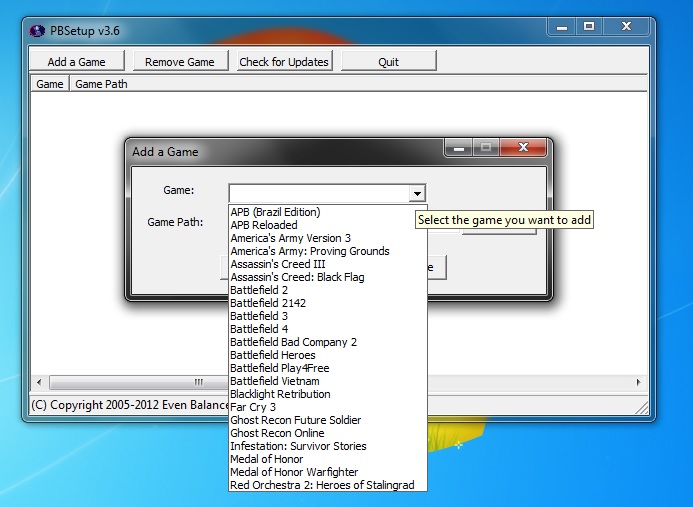Collapse the Game combo box arrow

417,193
